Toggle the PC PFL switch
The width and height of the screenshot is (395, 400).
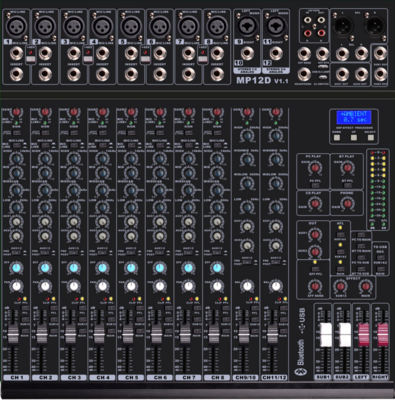315,185
